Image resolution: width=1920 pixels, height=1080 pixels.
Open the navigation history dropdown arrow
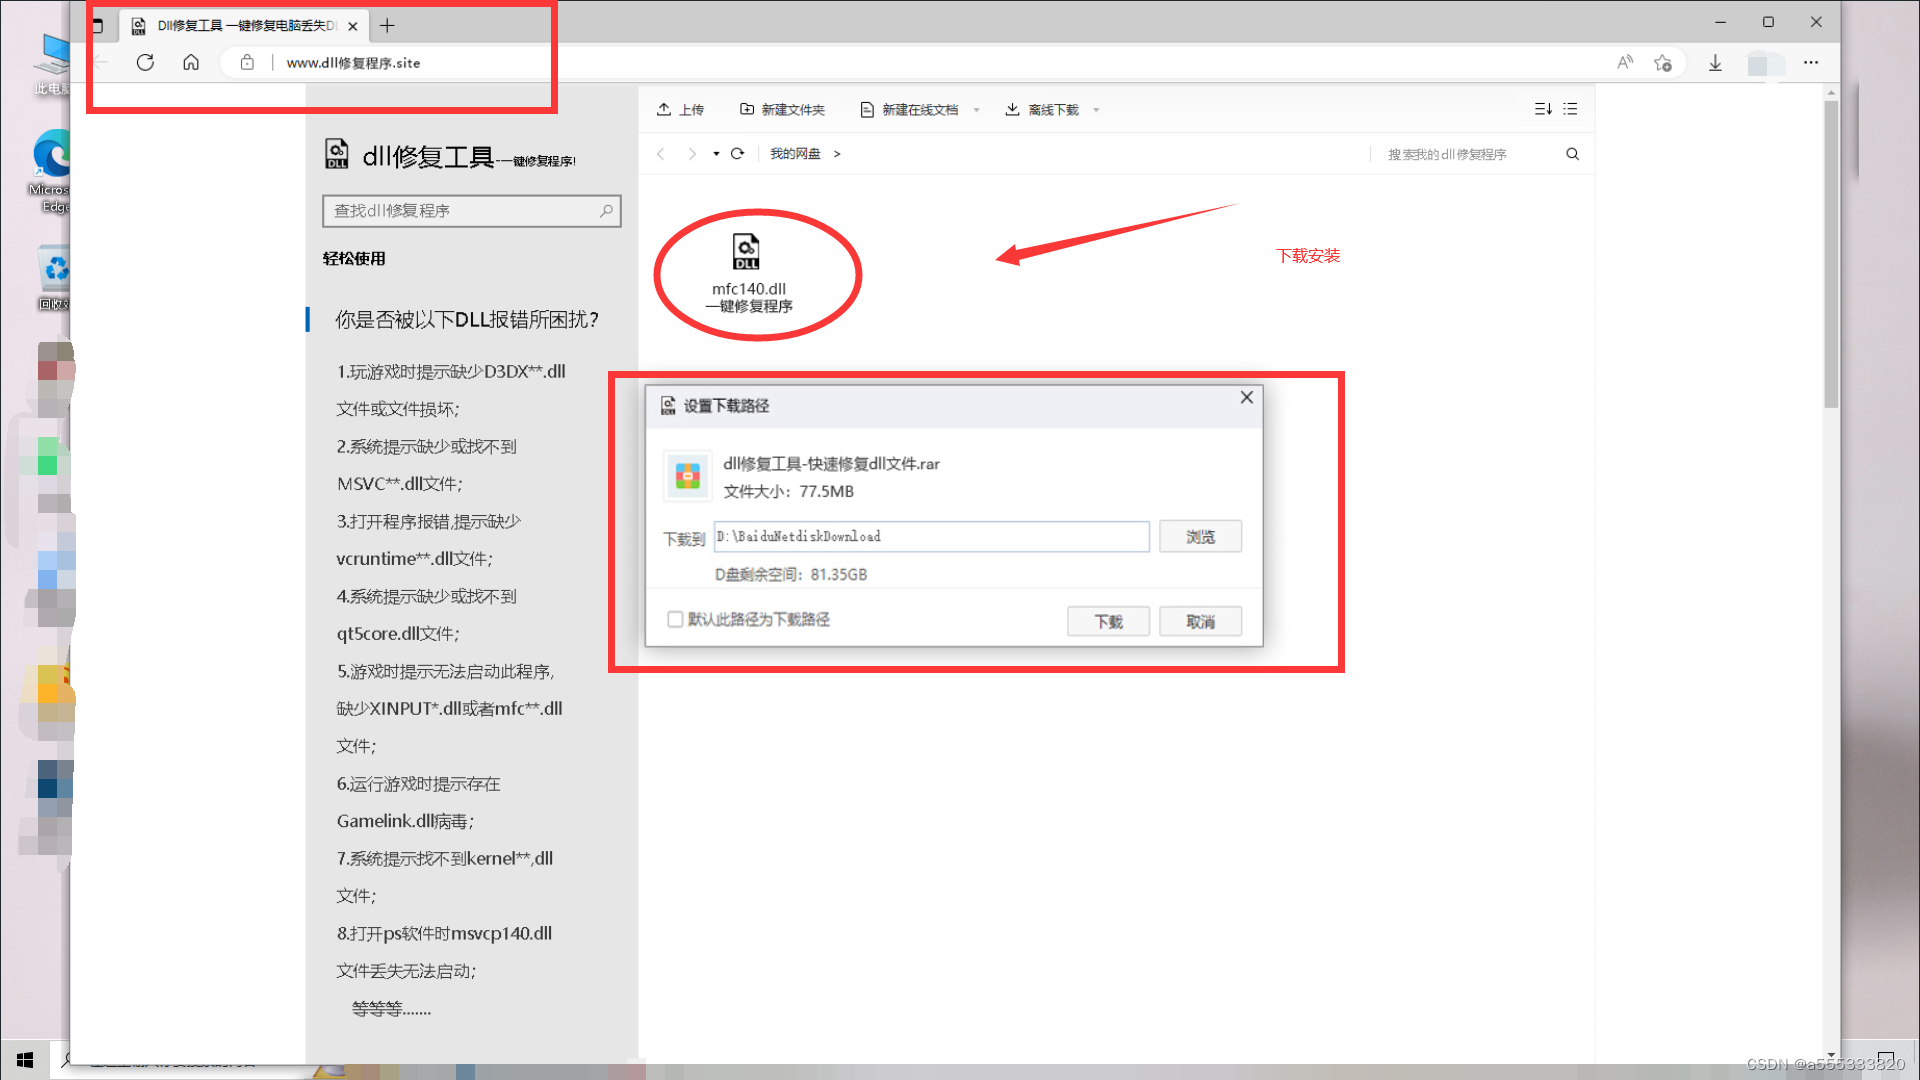(x=716, y=154)
